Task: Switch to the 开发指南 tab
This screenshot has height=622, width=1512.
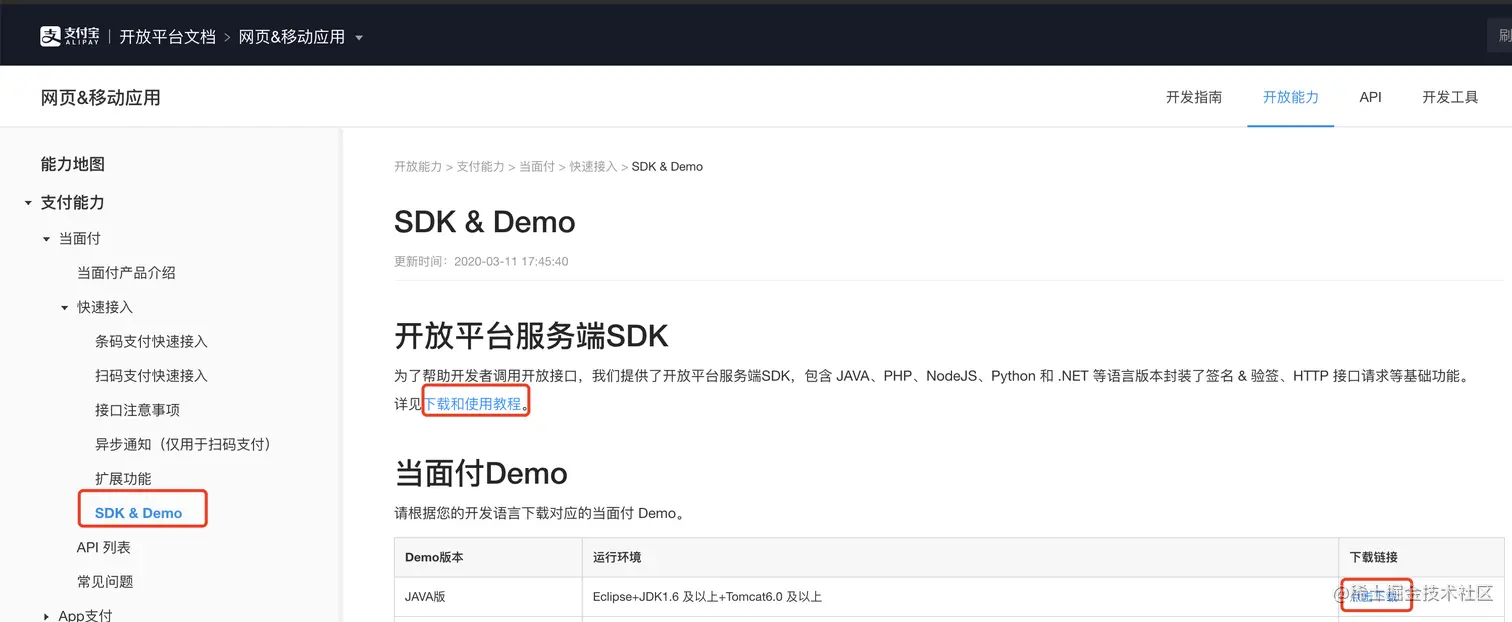Action: tap(1194, 97)
